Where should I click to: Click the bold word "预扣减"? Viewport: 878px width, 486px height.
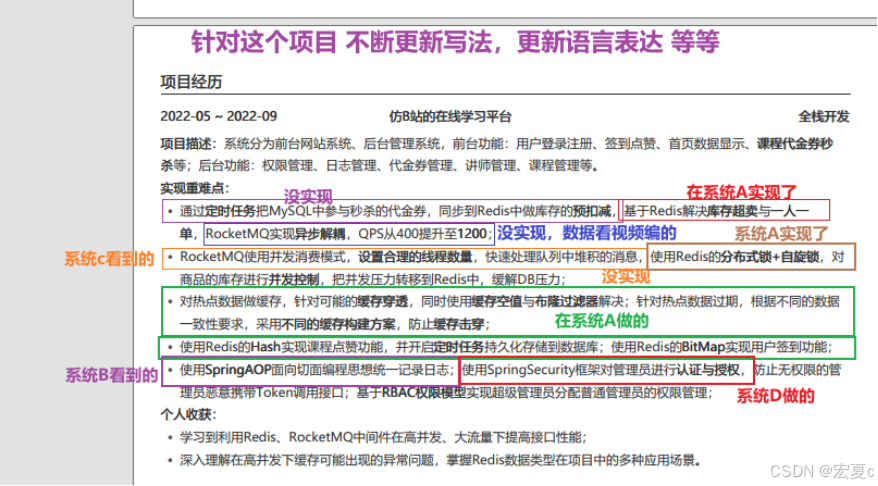[591, 211]
